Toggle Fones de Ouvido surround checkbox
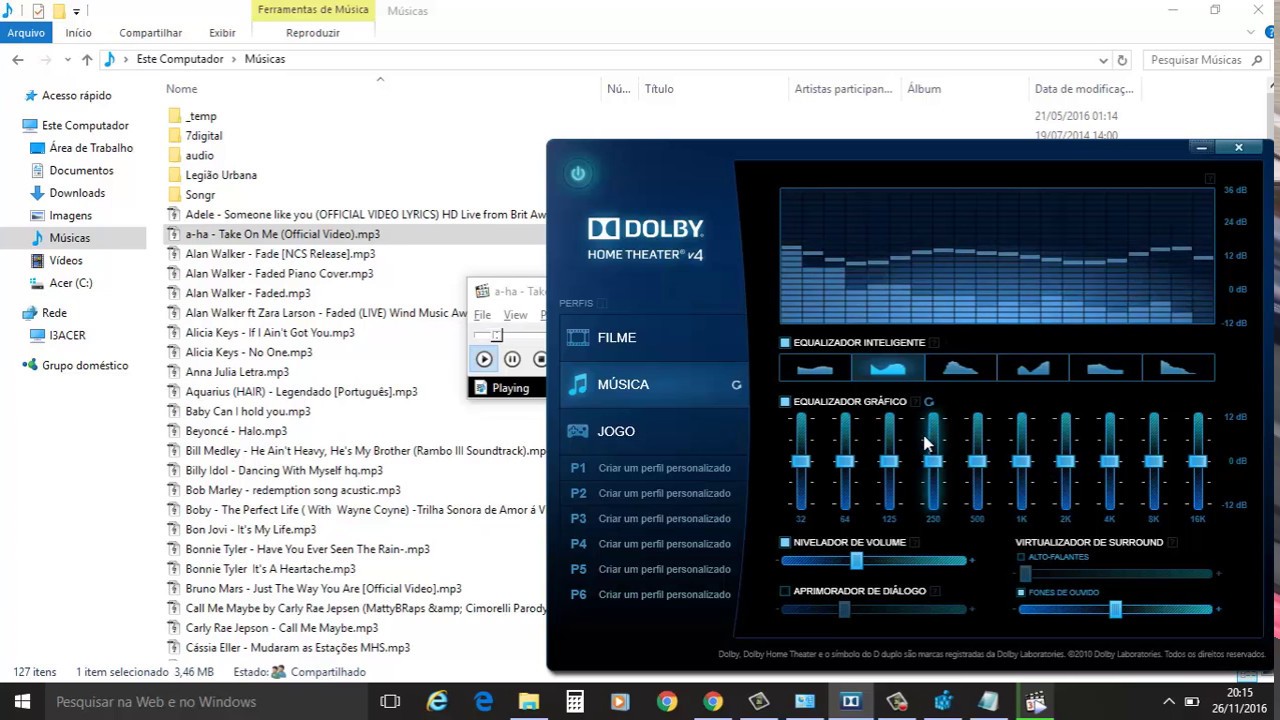 click(1021, 592)
